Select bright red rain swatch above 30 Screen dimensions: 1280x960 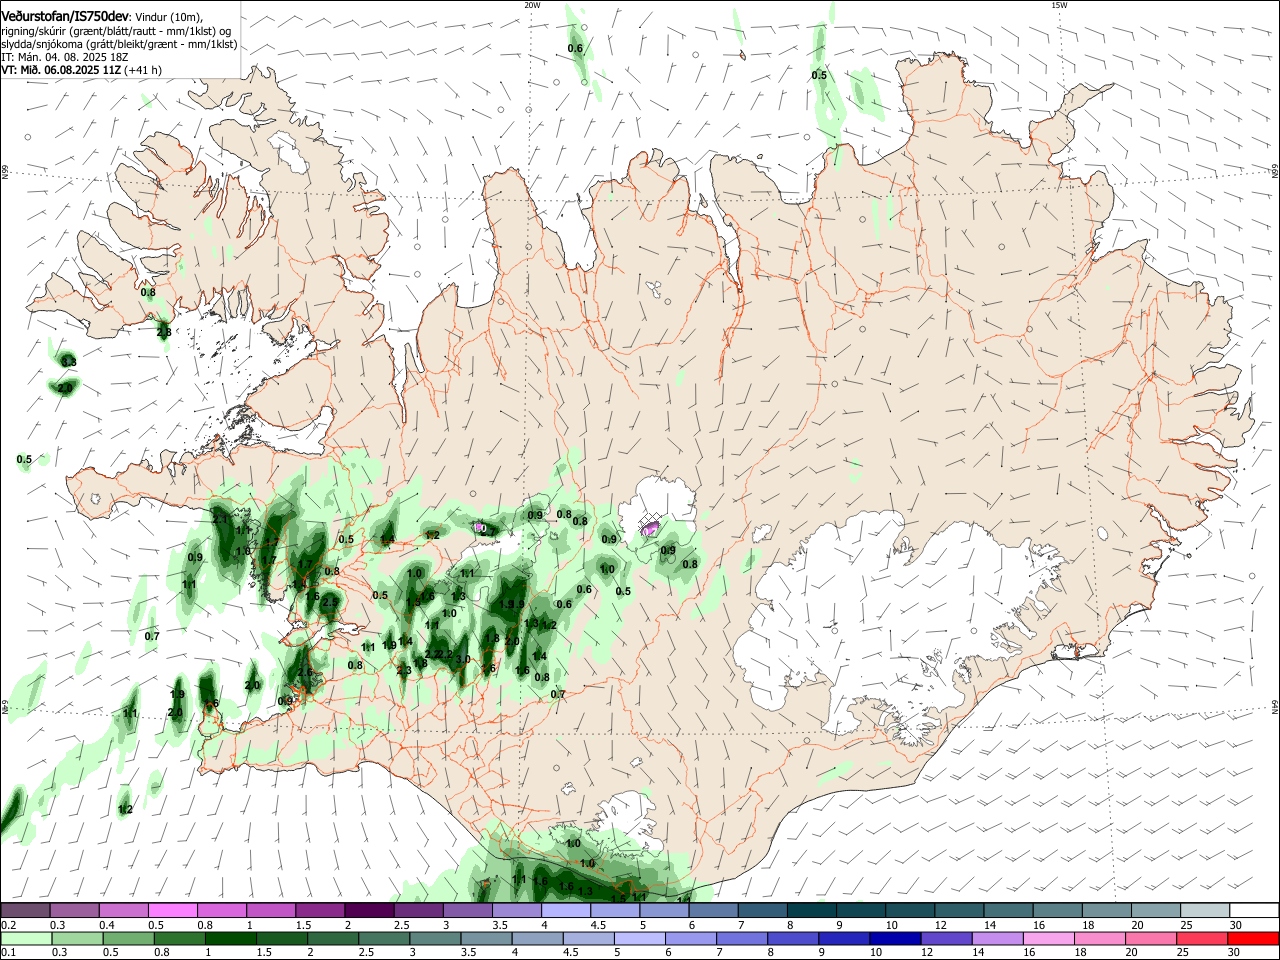1254,939
